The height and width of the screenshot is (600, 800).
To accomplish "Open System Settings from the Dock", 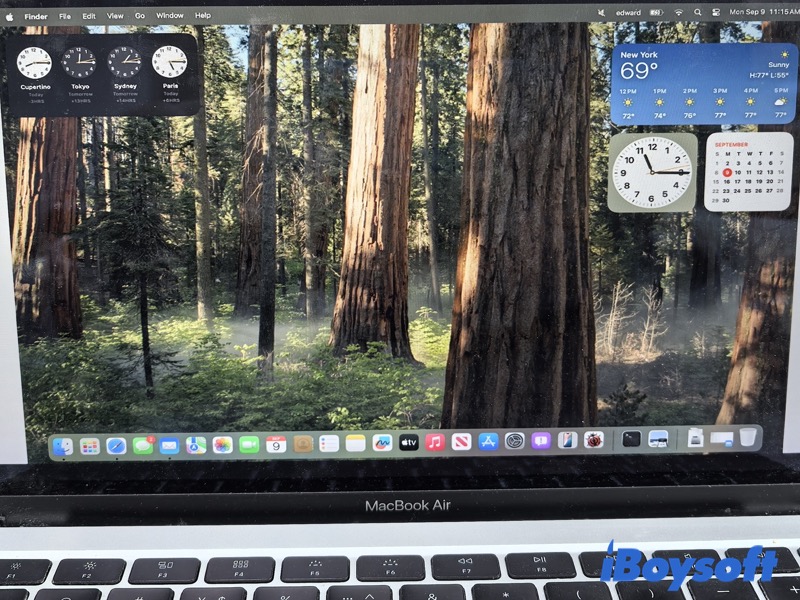I will (514, 440).
